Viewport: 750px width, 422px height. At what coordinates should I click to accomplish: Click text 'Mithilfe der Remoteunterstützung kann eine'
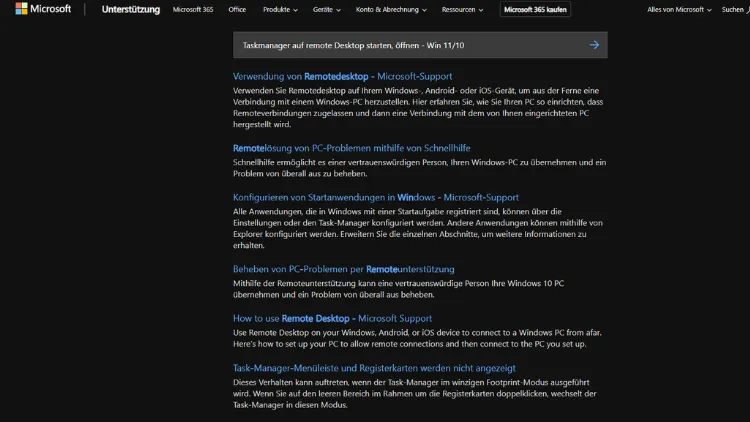click(311, 283)
